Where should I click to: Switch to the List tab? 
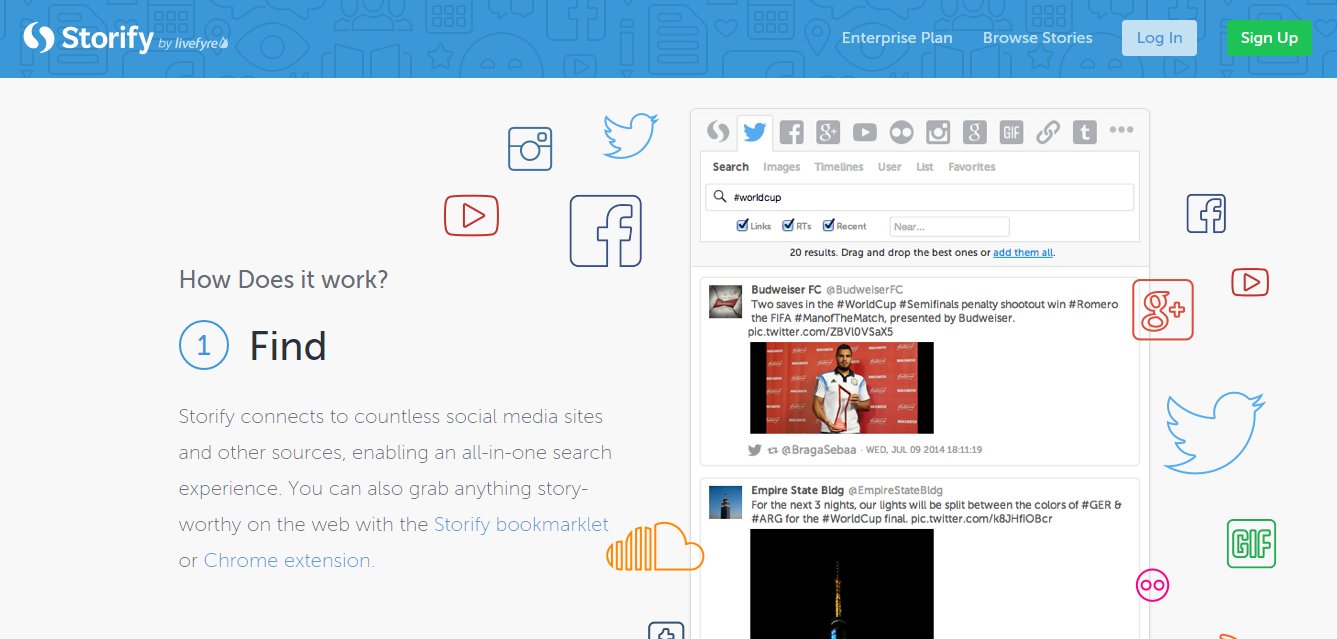point(925,167)
